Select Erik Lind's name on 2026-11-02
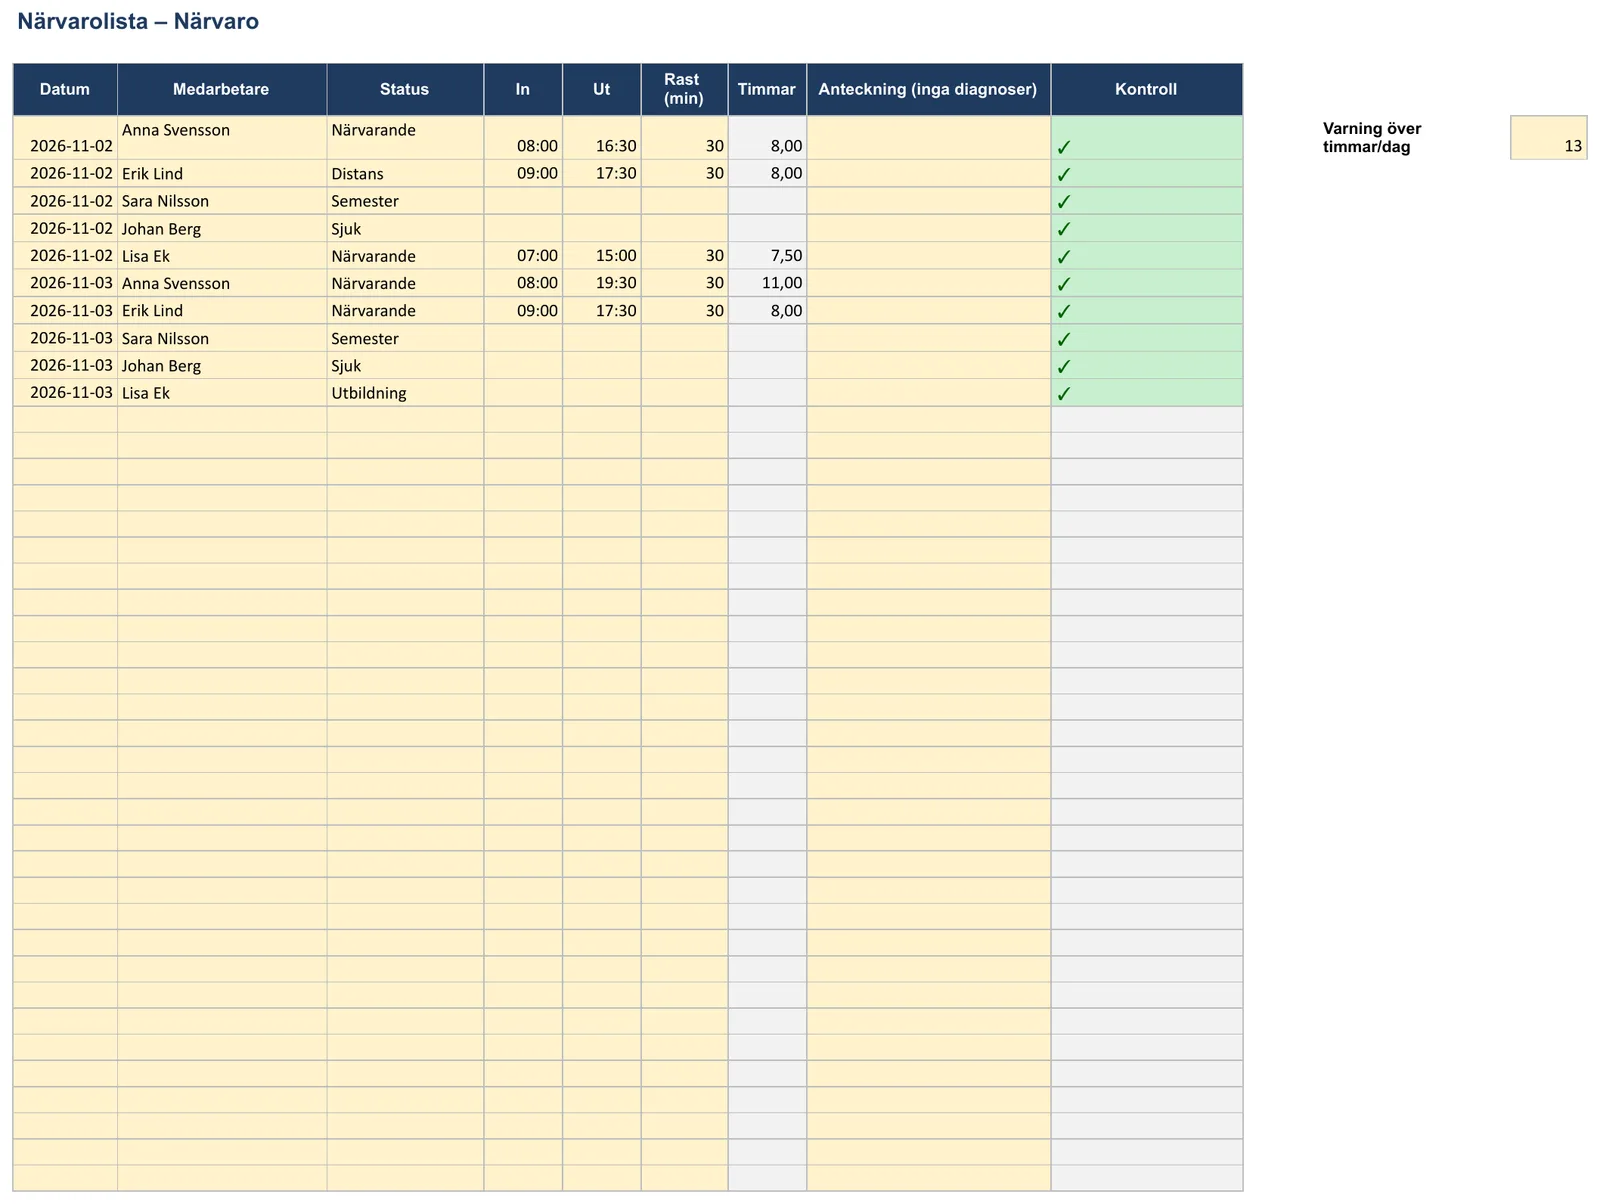Viewport: 1600px width, 1204px height. click(x=152, y=174)
